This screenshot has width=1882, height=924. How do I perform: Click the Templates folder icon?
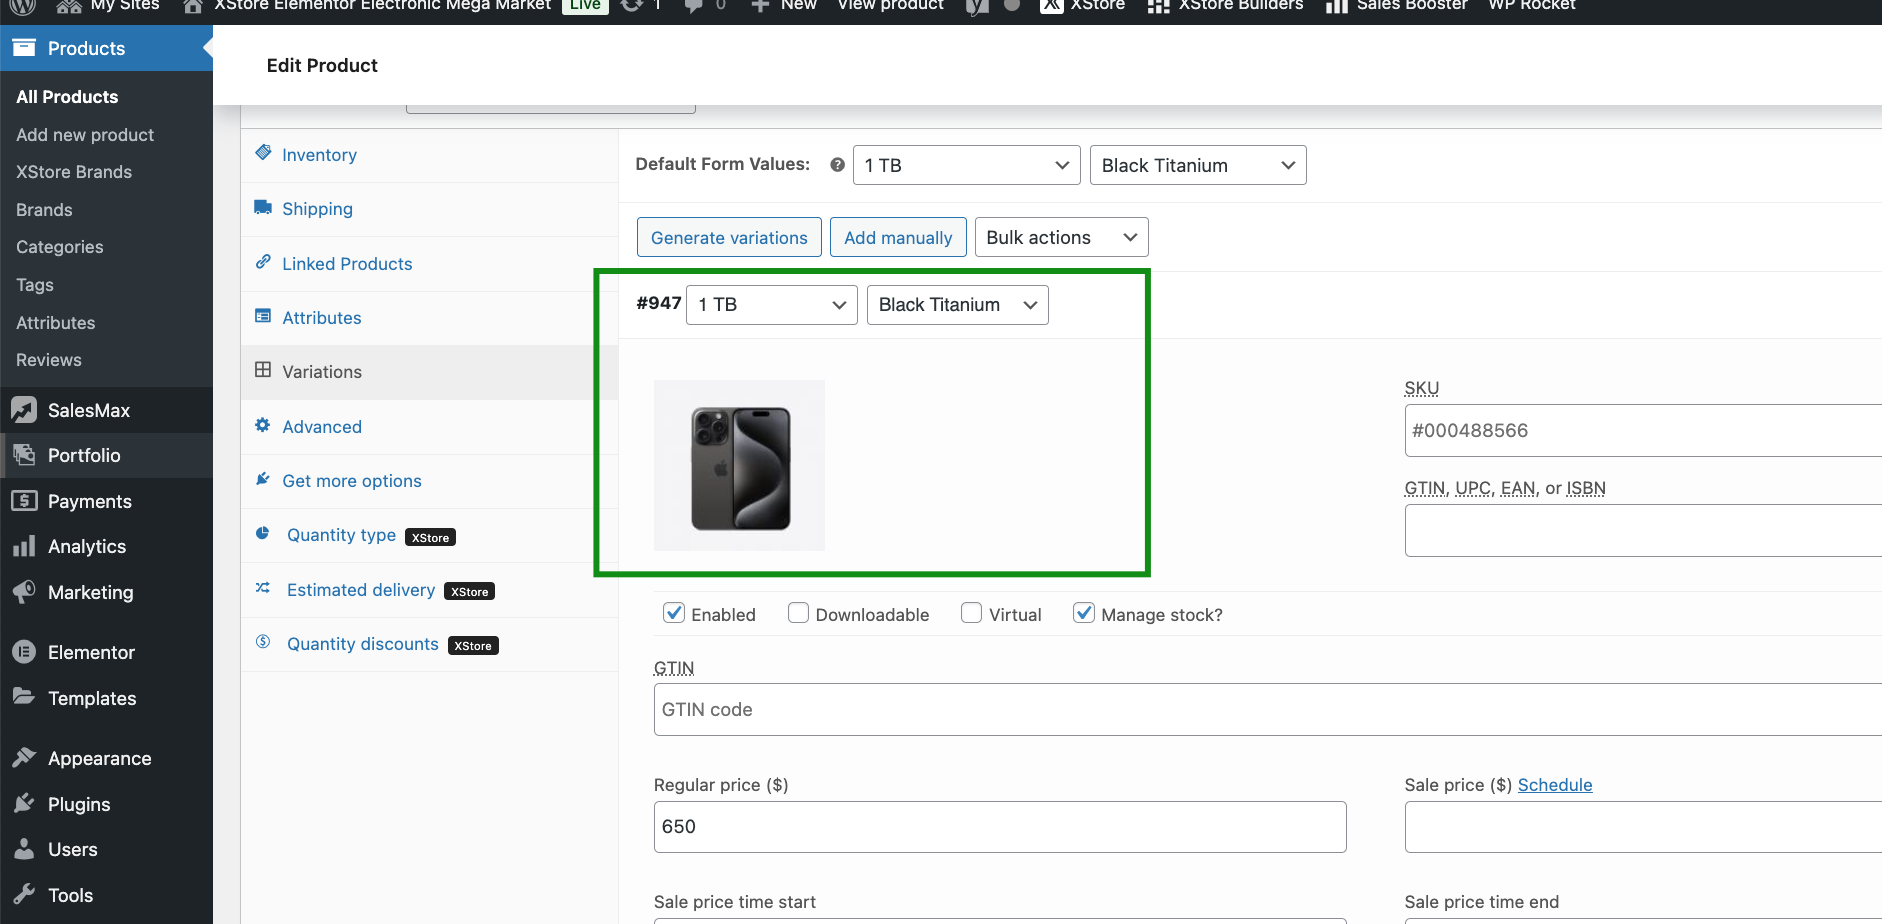24,697
